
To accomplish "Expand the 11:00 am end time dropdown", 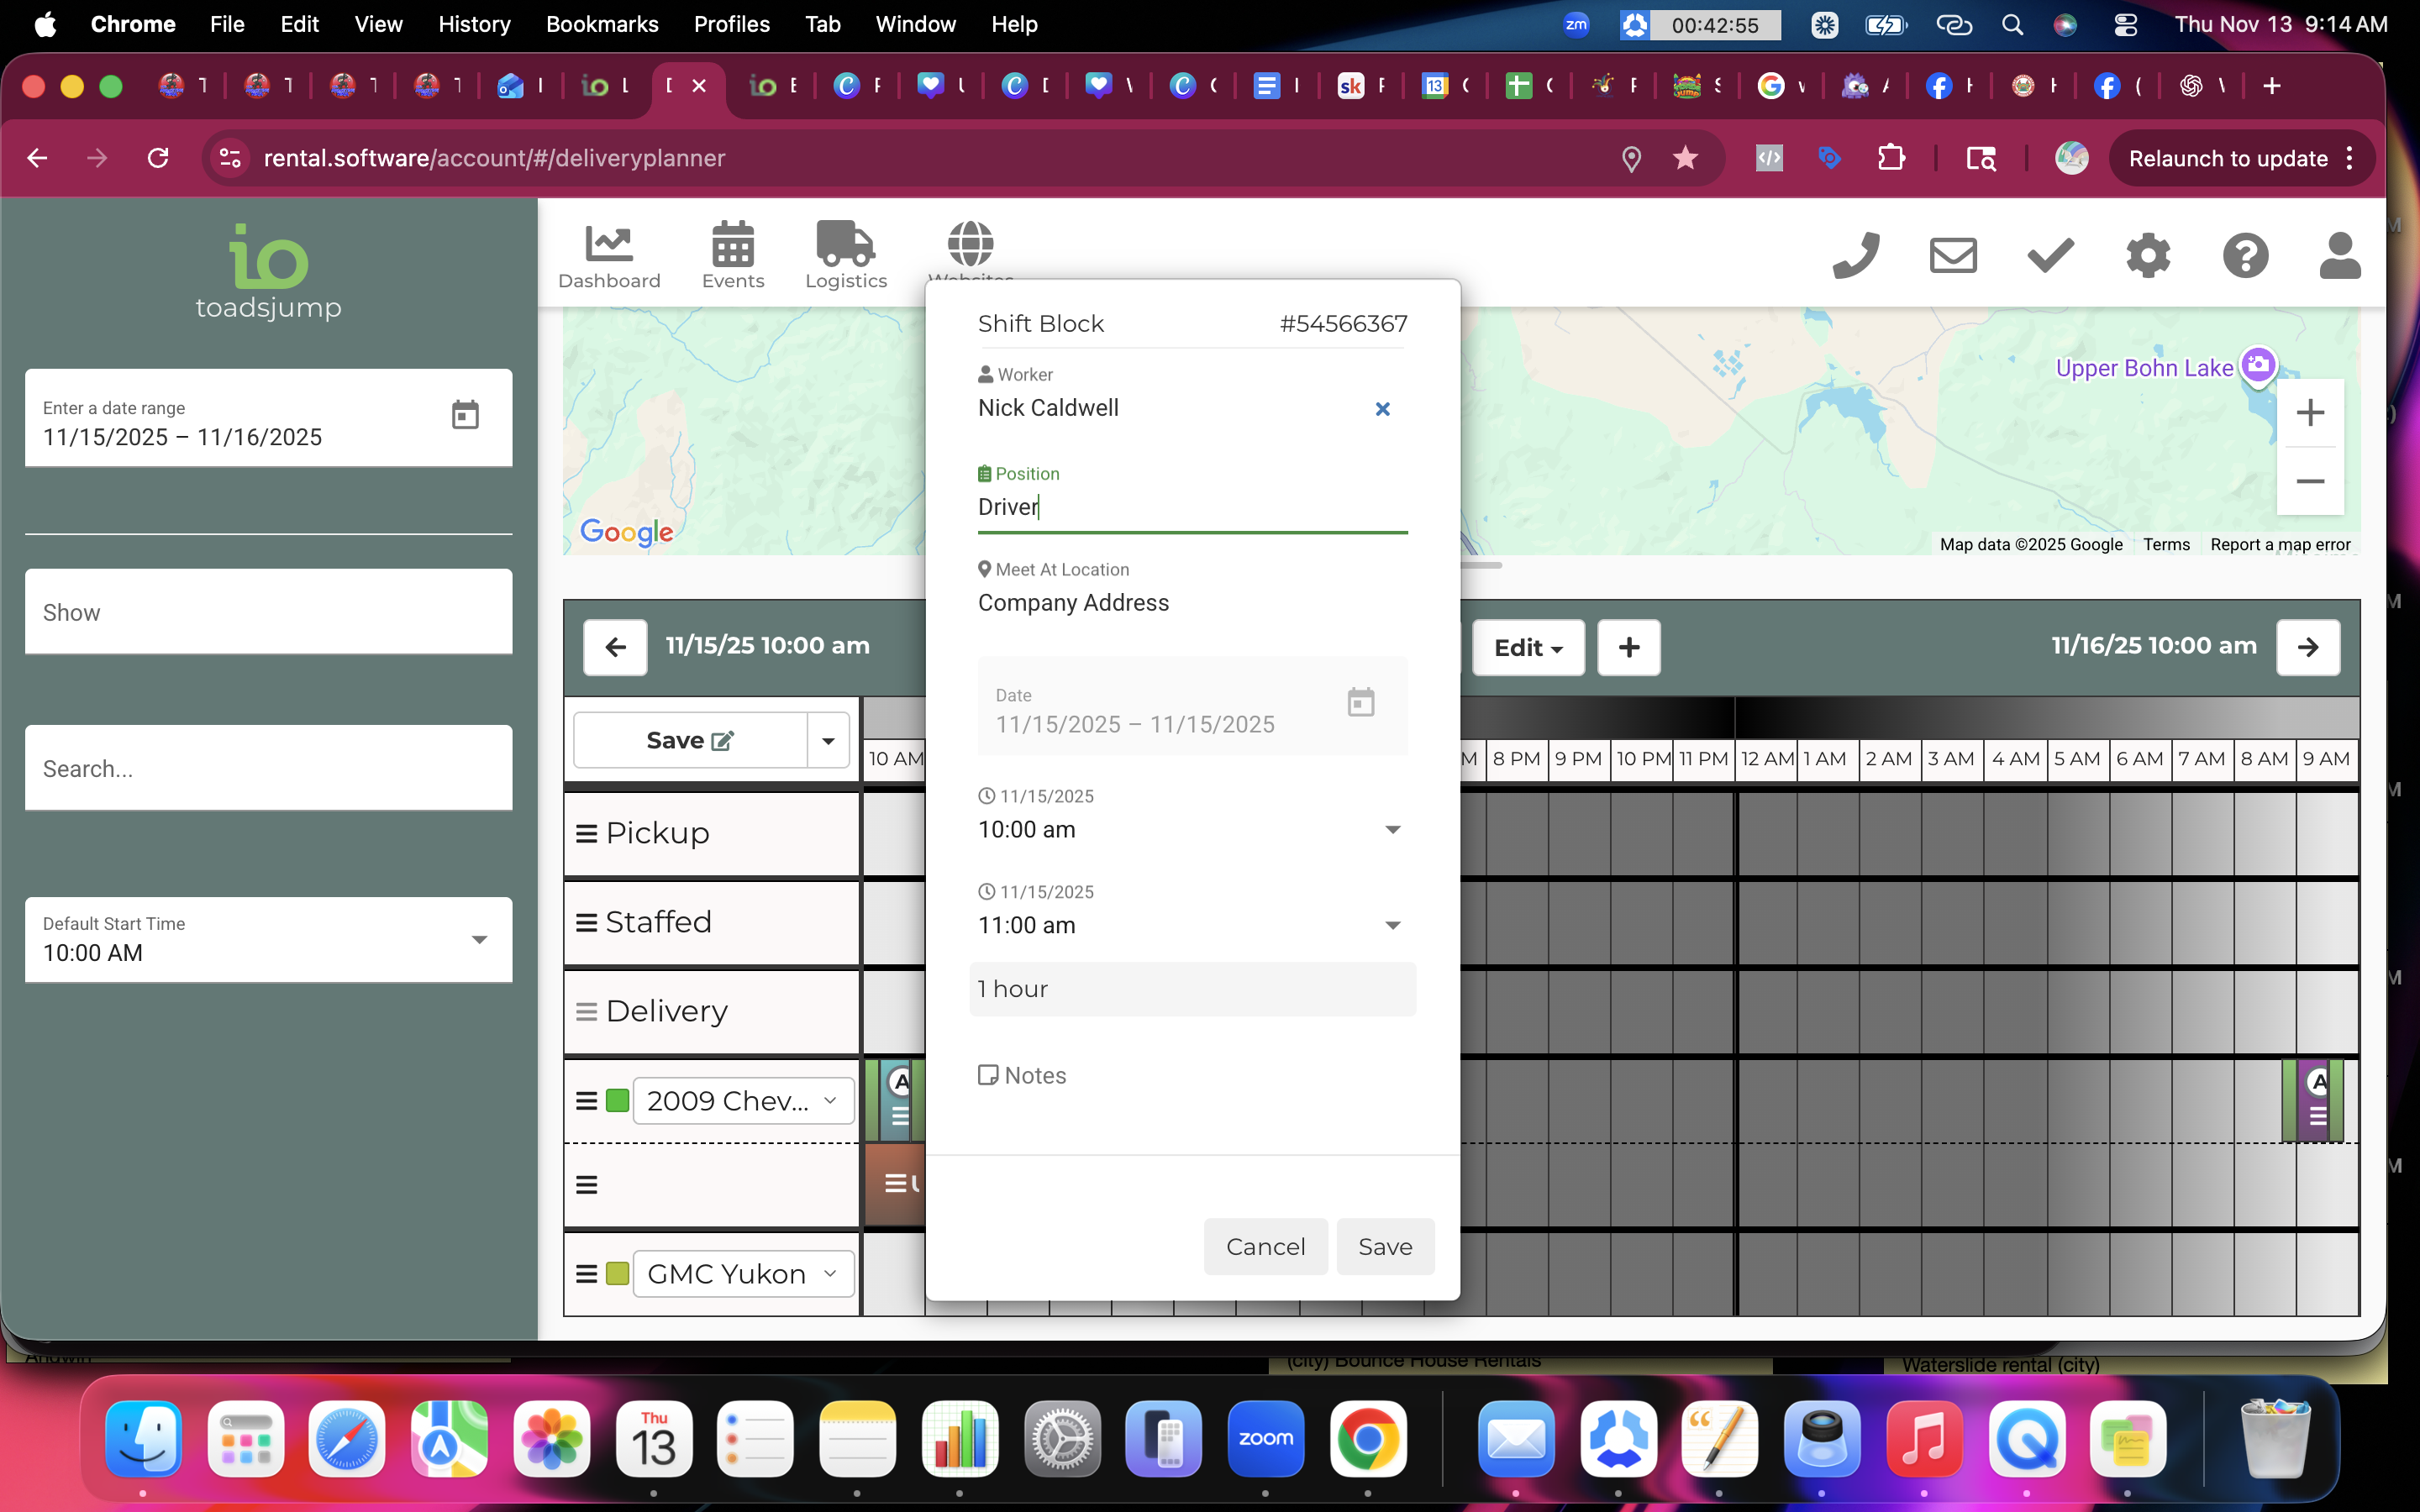I will 1392,925.
